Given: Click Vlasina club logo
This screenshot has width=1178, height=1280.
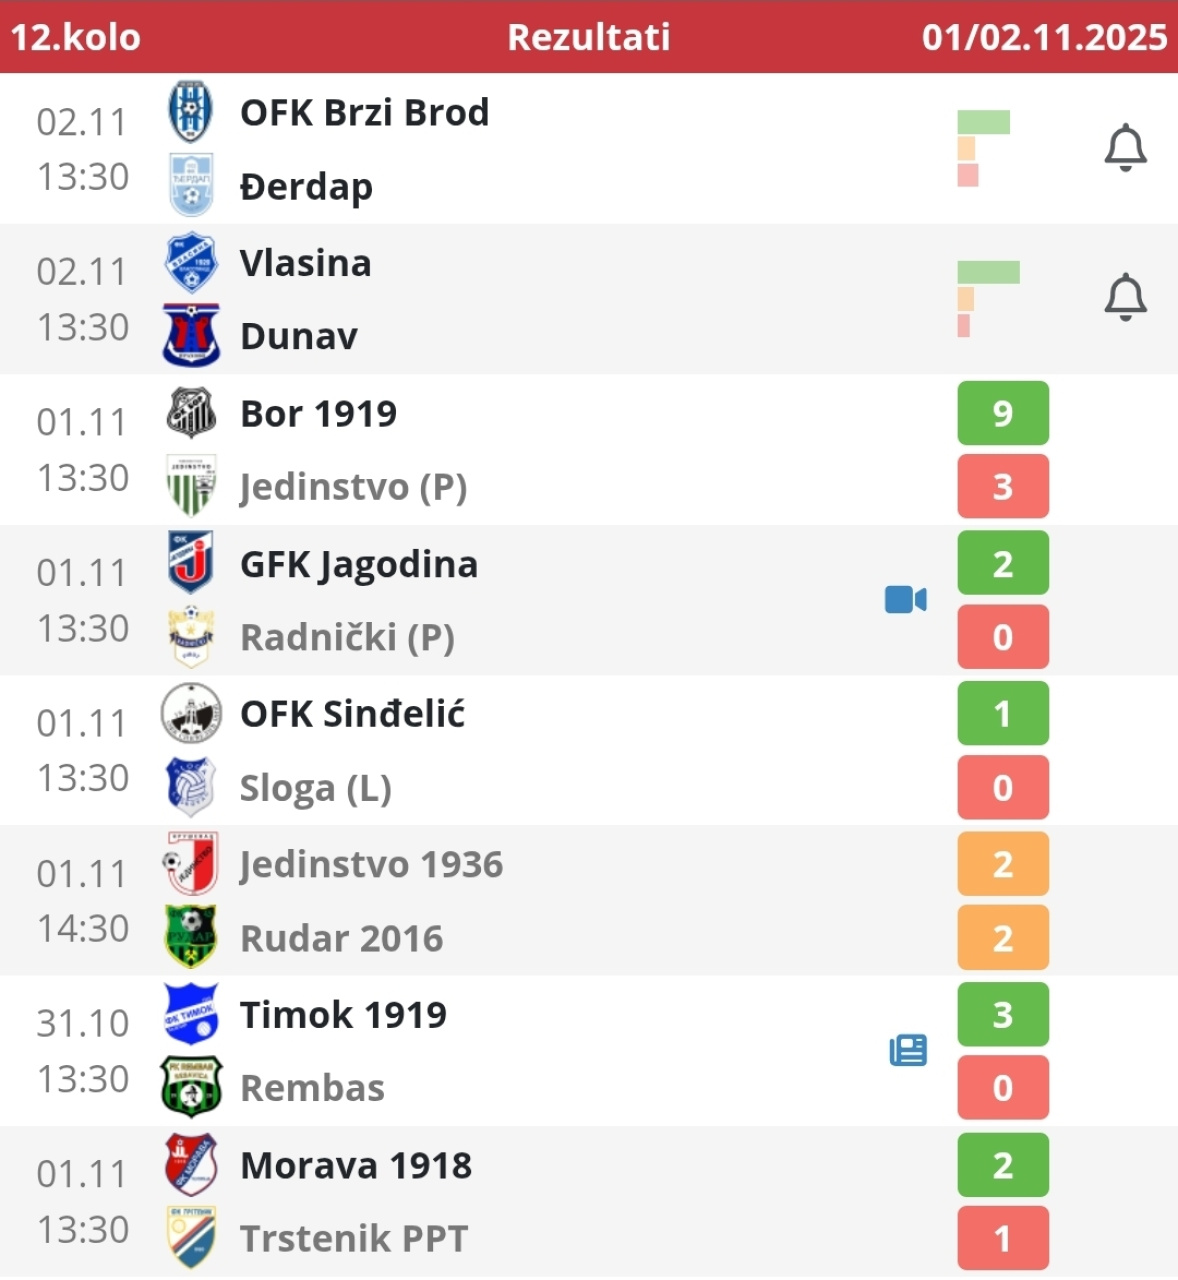Looking at the screenshot, I should click(x=190, y=262).
